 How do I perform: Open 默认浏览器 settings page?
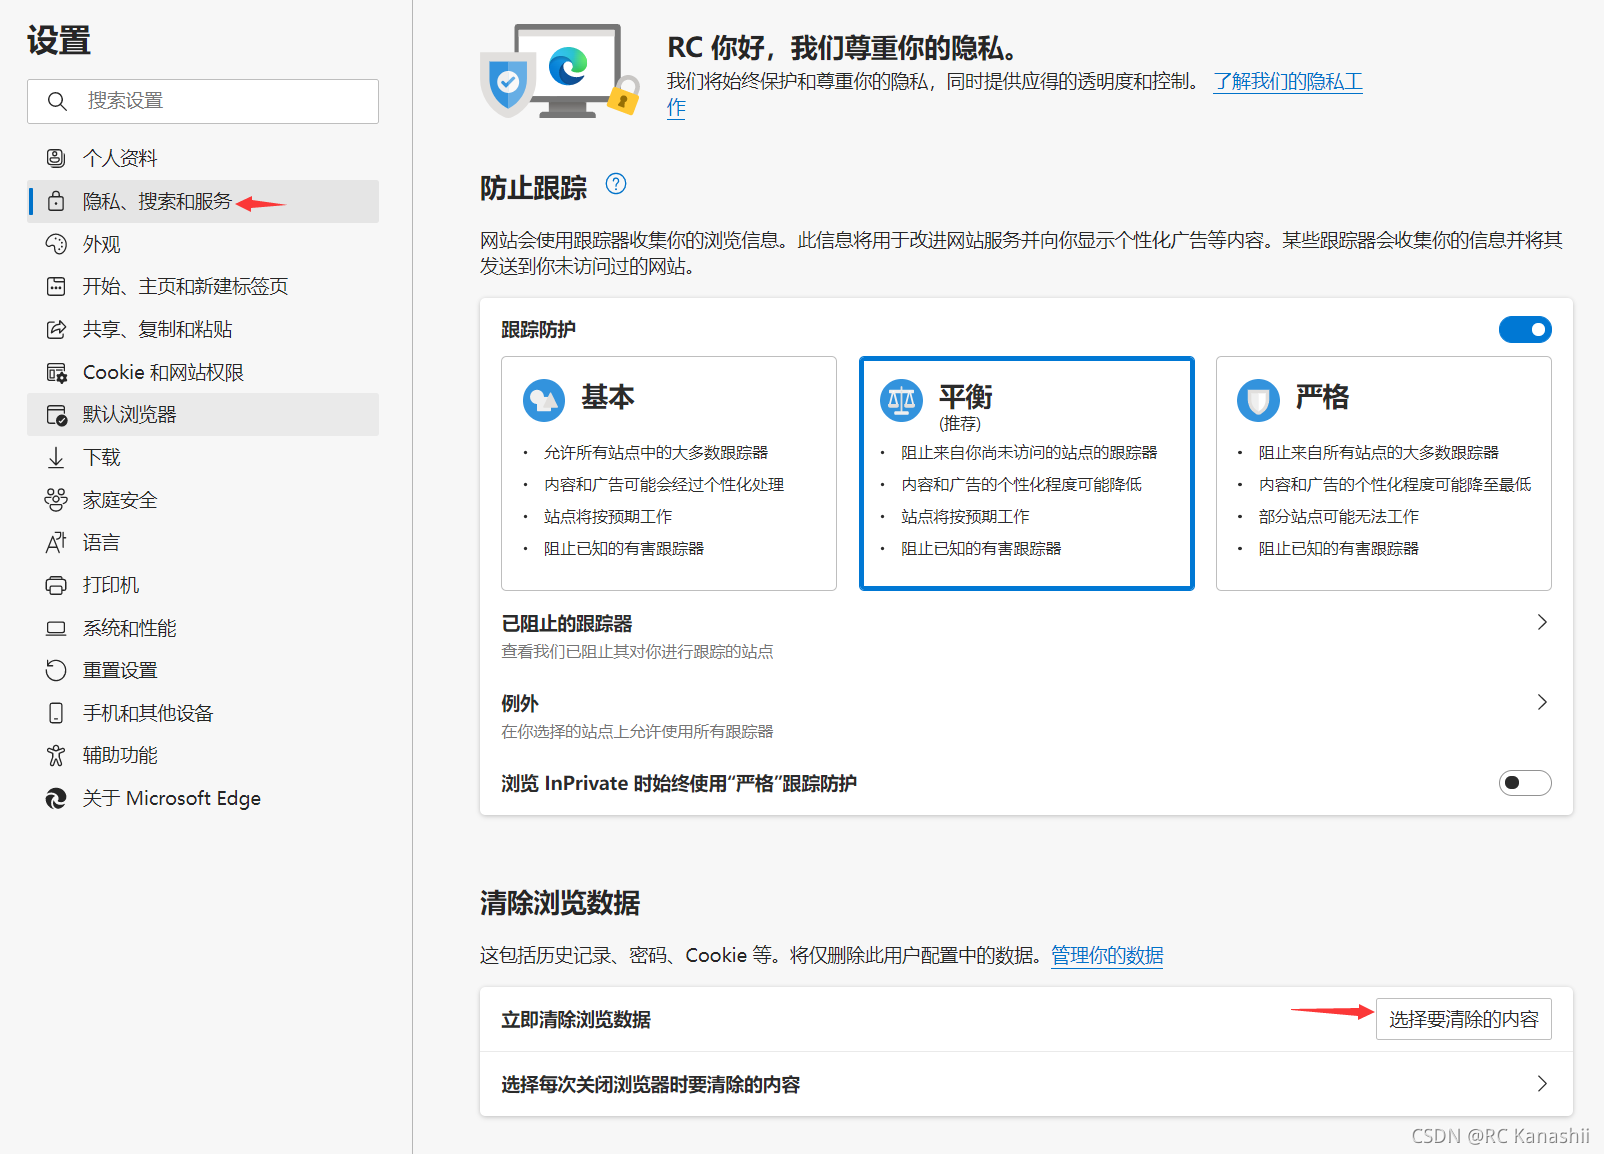pyautogui.click(x=203, y=414)
